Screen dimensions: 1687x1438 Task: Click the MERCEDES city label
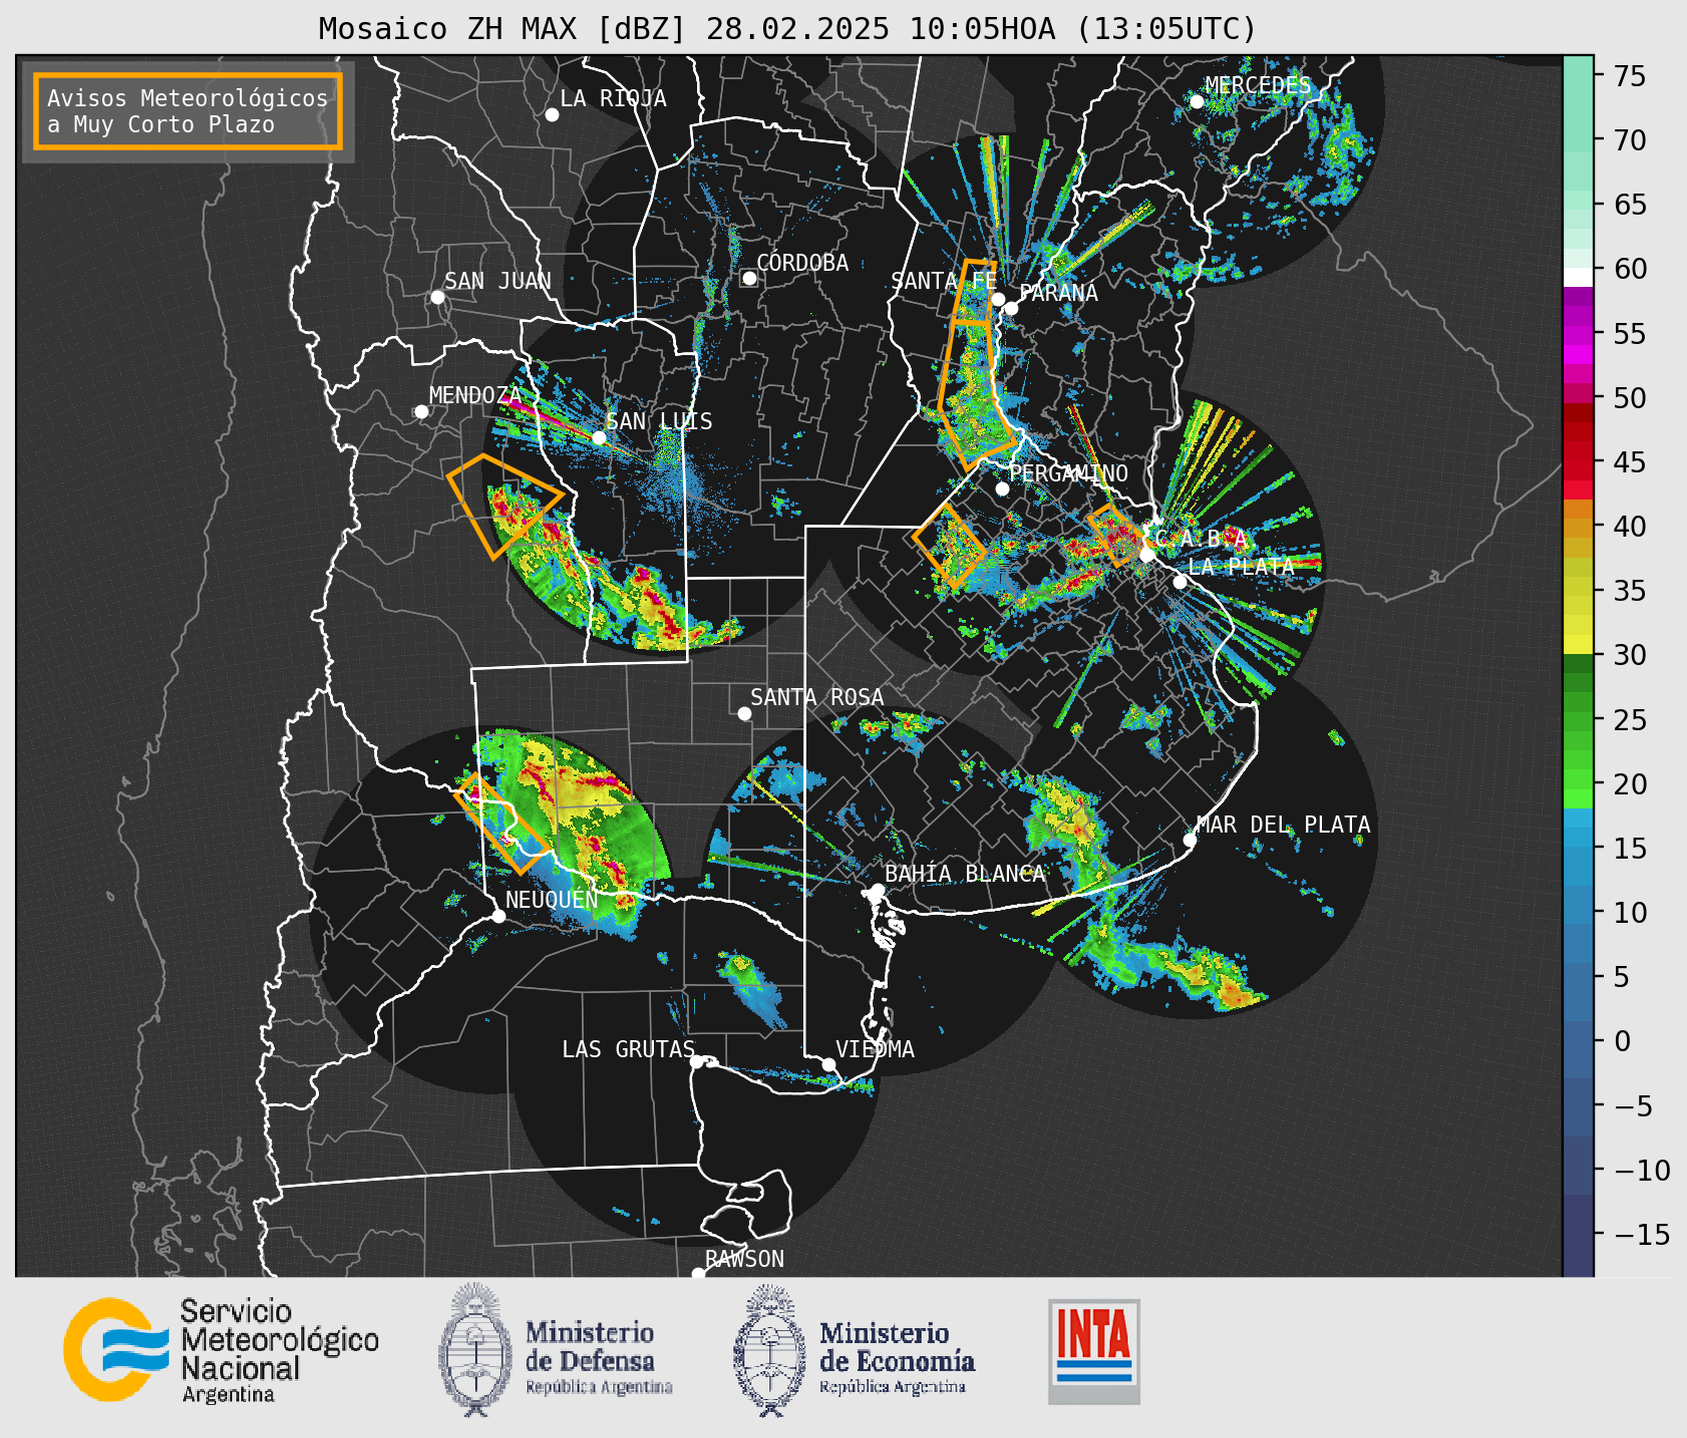point(1258,85)
